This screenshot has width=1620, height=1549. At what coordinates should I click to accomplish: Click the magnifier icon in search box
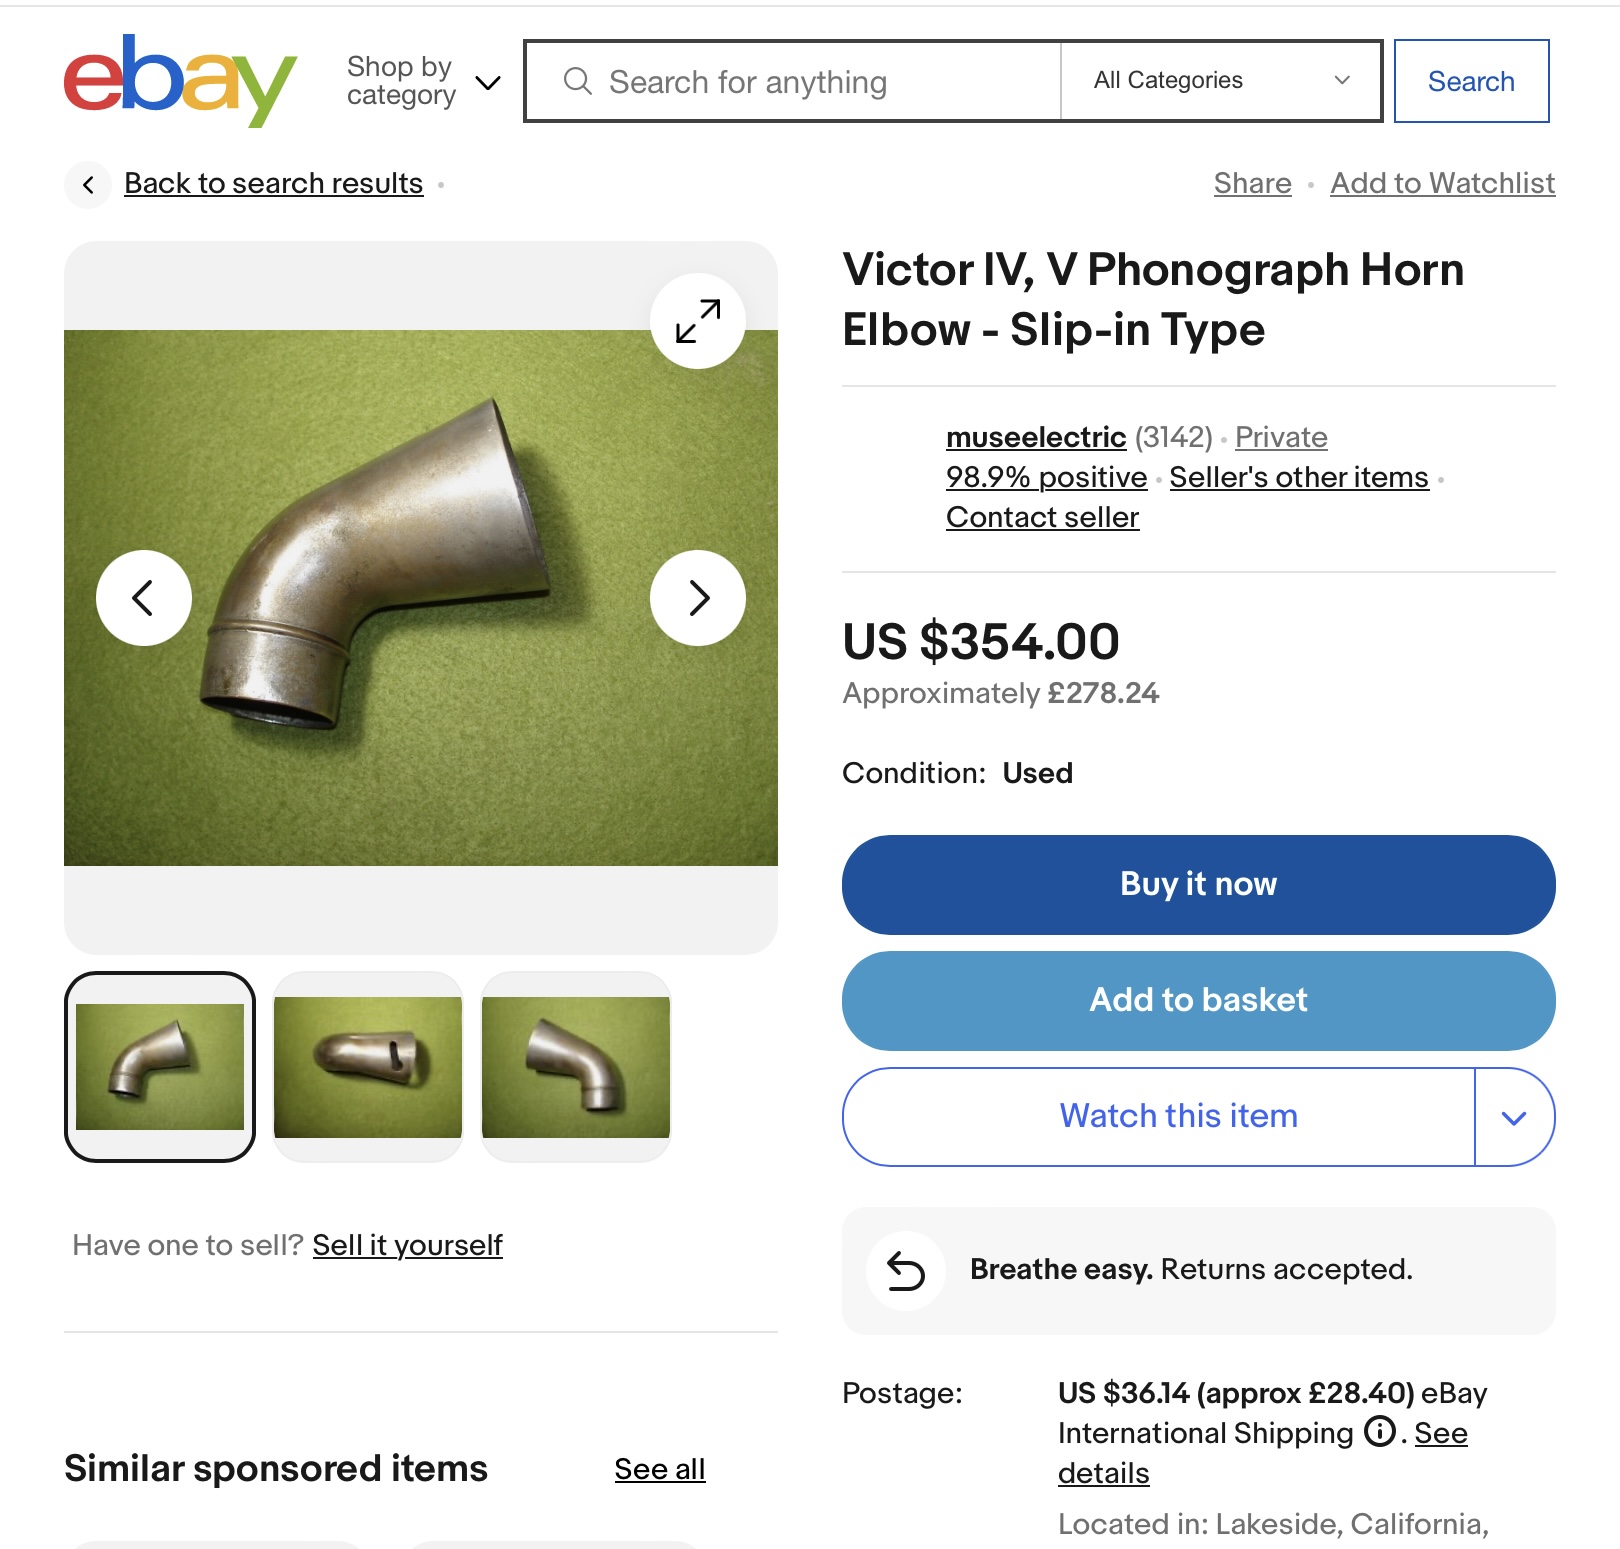[578, 81]
